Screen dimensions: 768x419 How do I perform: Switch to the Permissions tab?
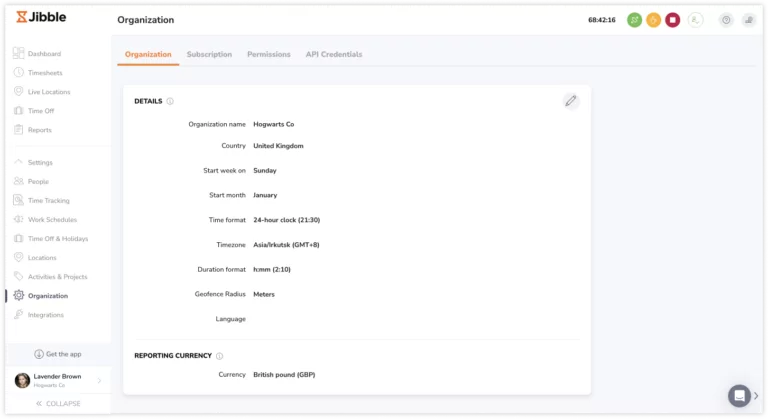[x=268, y=54]
